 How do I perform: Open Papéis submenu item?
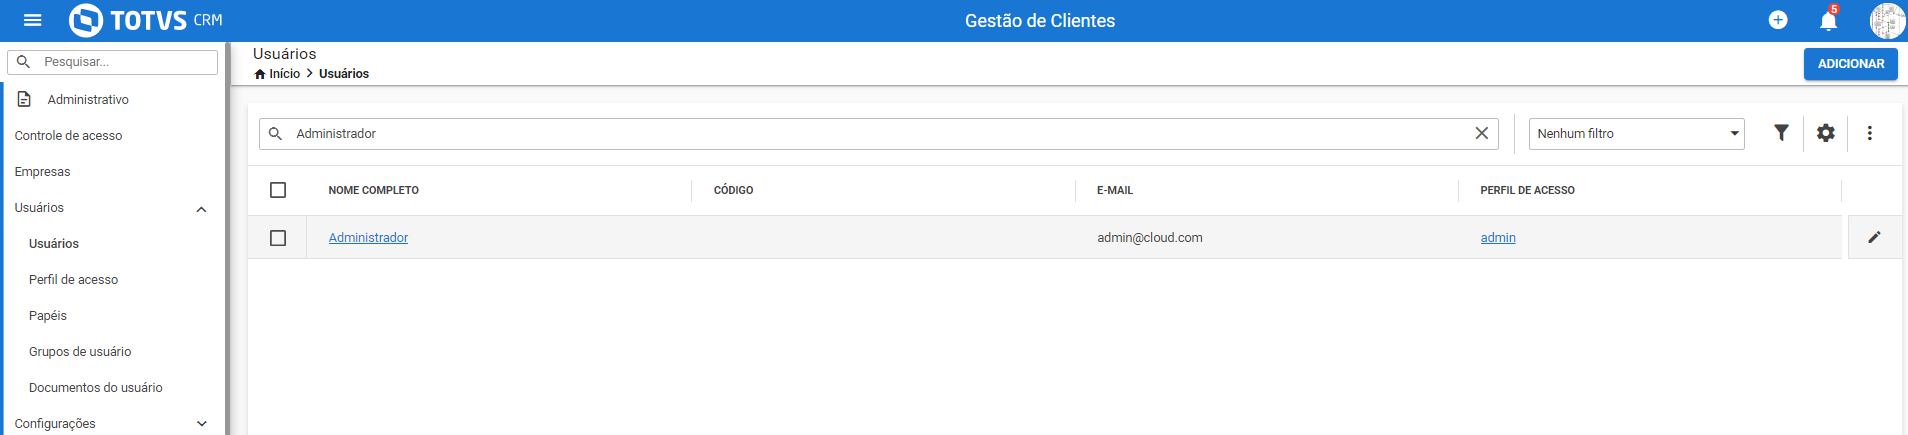coord(48,316)
